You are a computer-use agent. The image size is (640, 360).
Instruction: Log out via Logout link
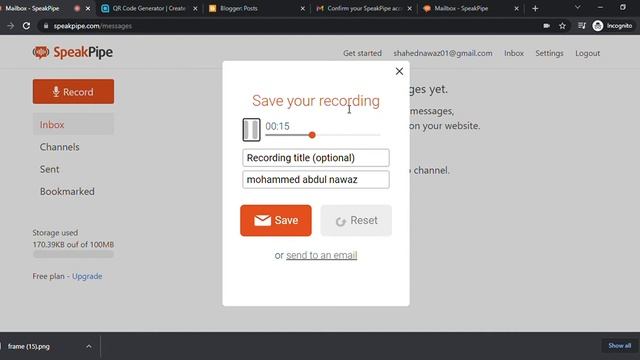[x=588, y=53]
